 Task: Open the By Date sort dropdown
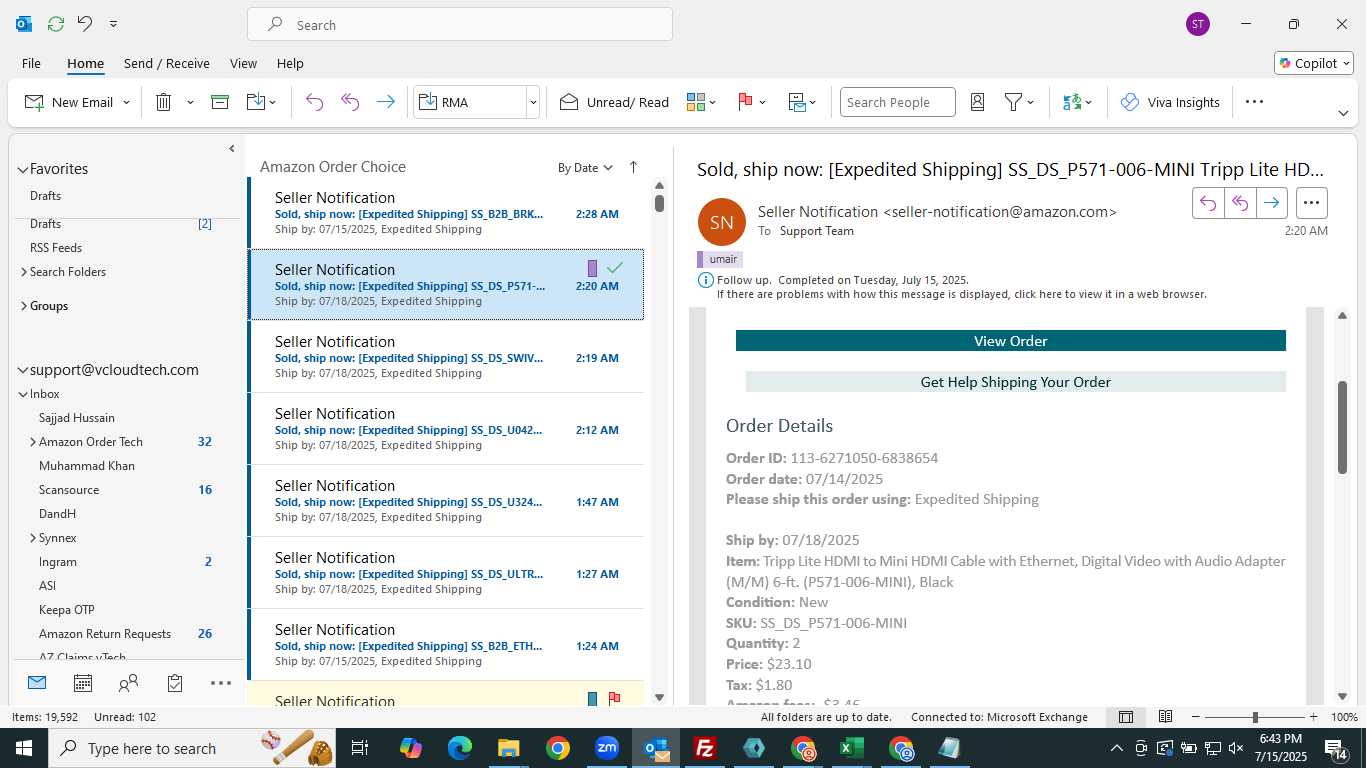(585, 168)
